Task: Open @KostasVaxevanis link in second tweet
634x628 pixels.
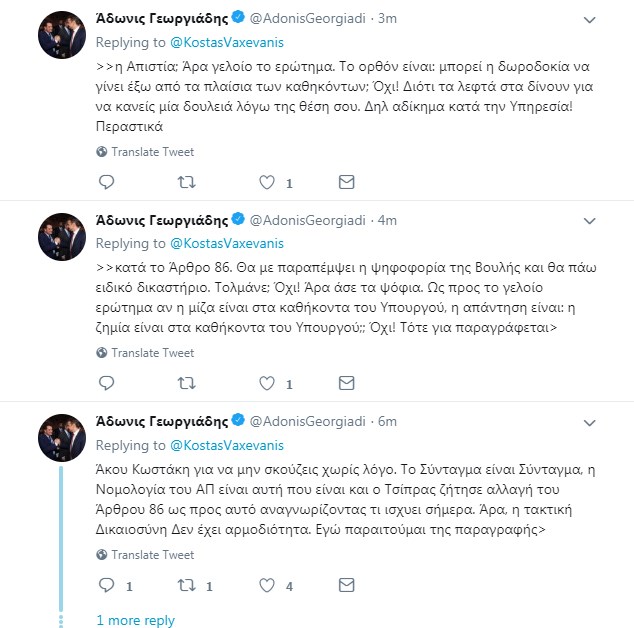Action: (x=227, y=243)
